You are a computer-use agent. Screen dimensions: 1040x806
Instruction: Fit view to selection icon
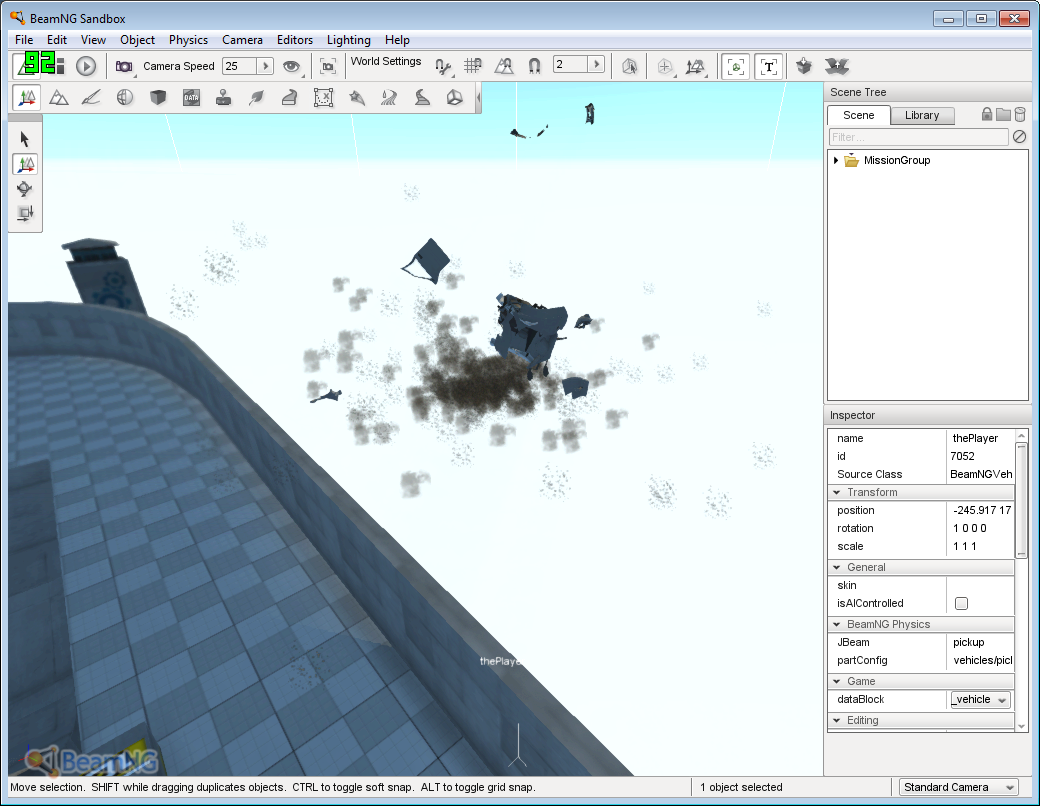[x=328, y=66]
